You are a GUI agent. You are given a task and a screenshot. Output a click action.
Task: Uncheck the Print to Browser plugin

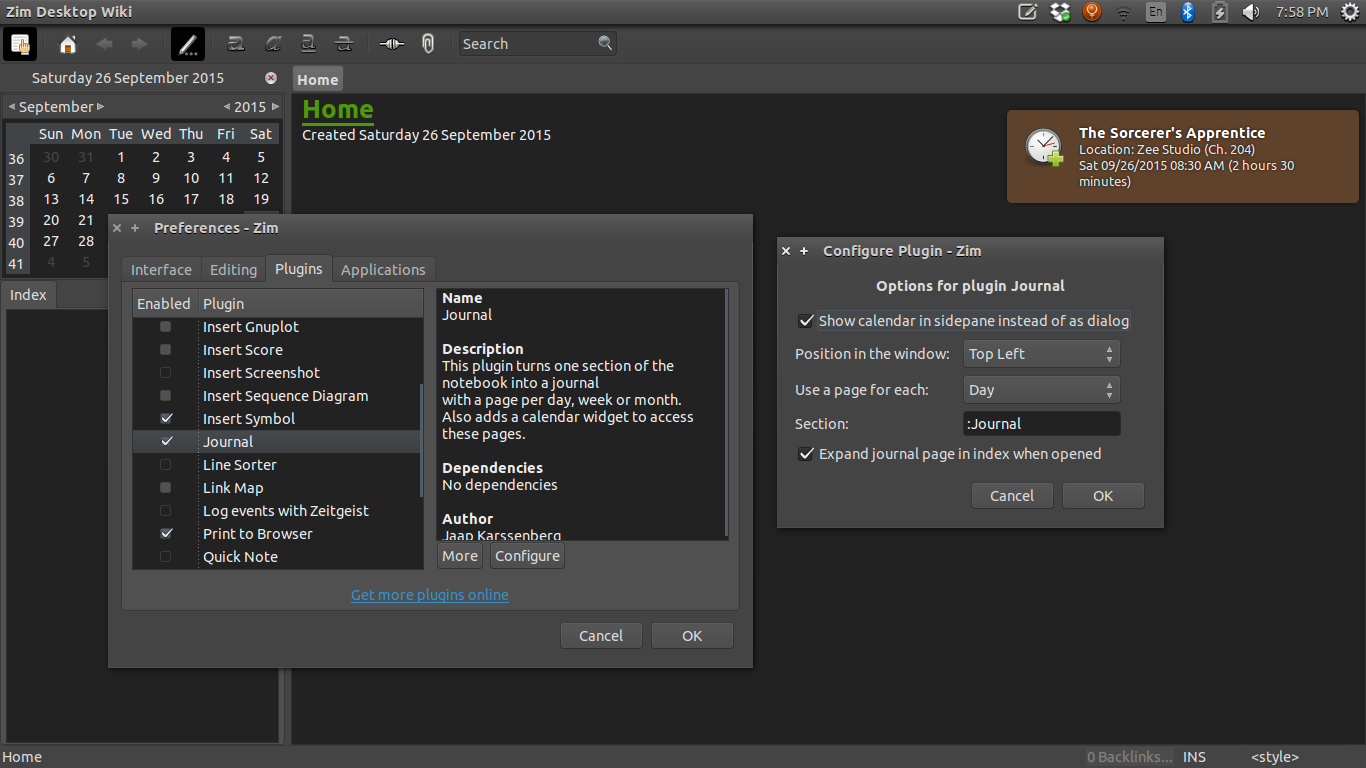[166, 533]
